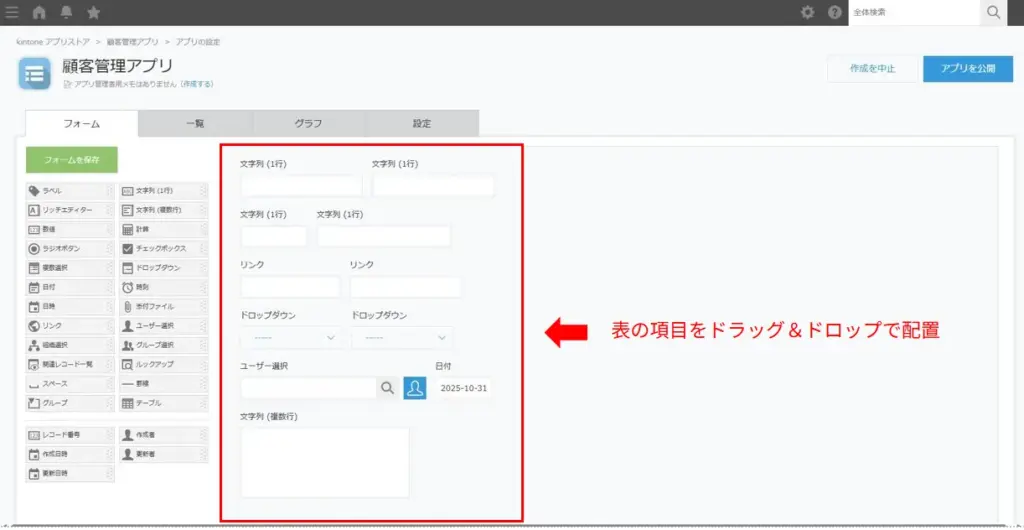
Task: Select the 複数選択 field in the palette
Action: point(71,268)
